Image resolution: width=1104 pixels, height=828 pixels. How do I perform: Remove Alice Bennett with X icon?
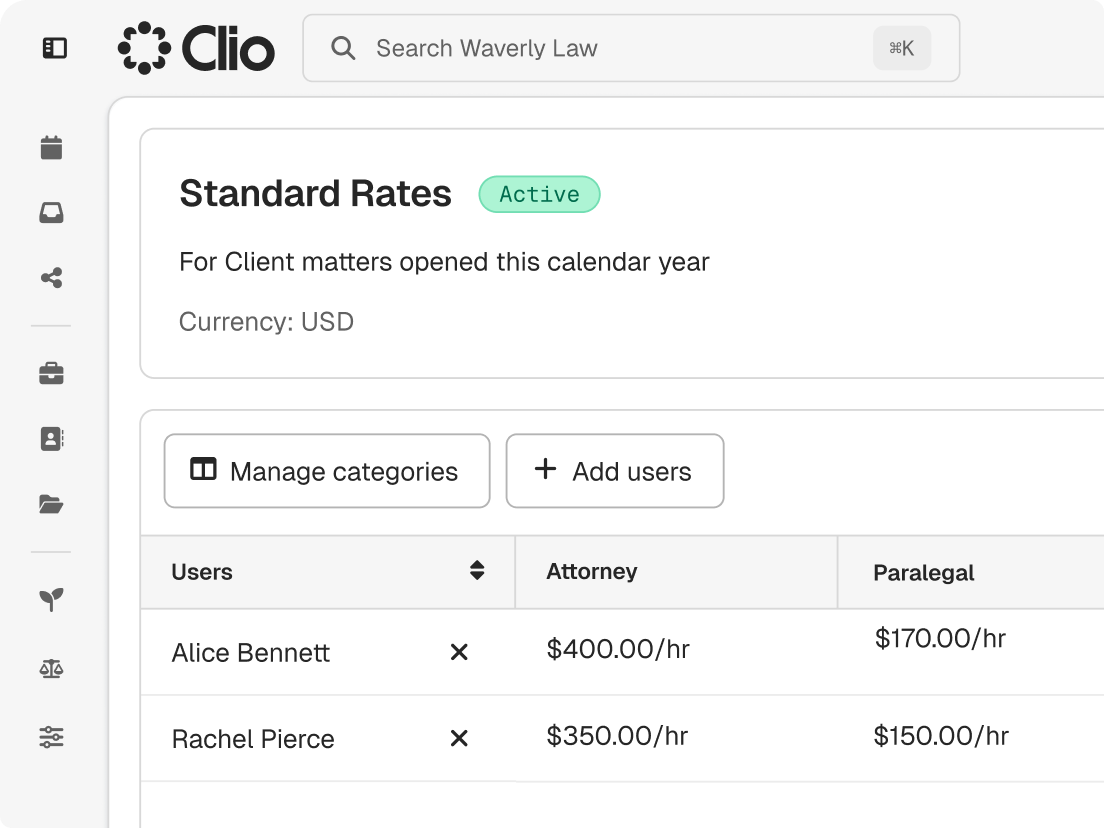pyautogui.click(x=459, y=652)
